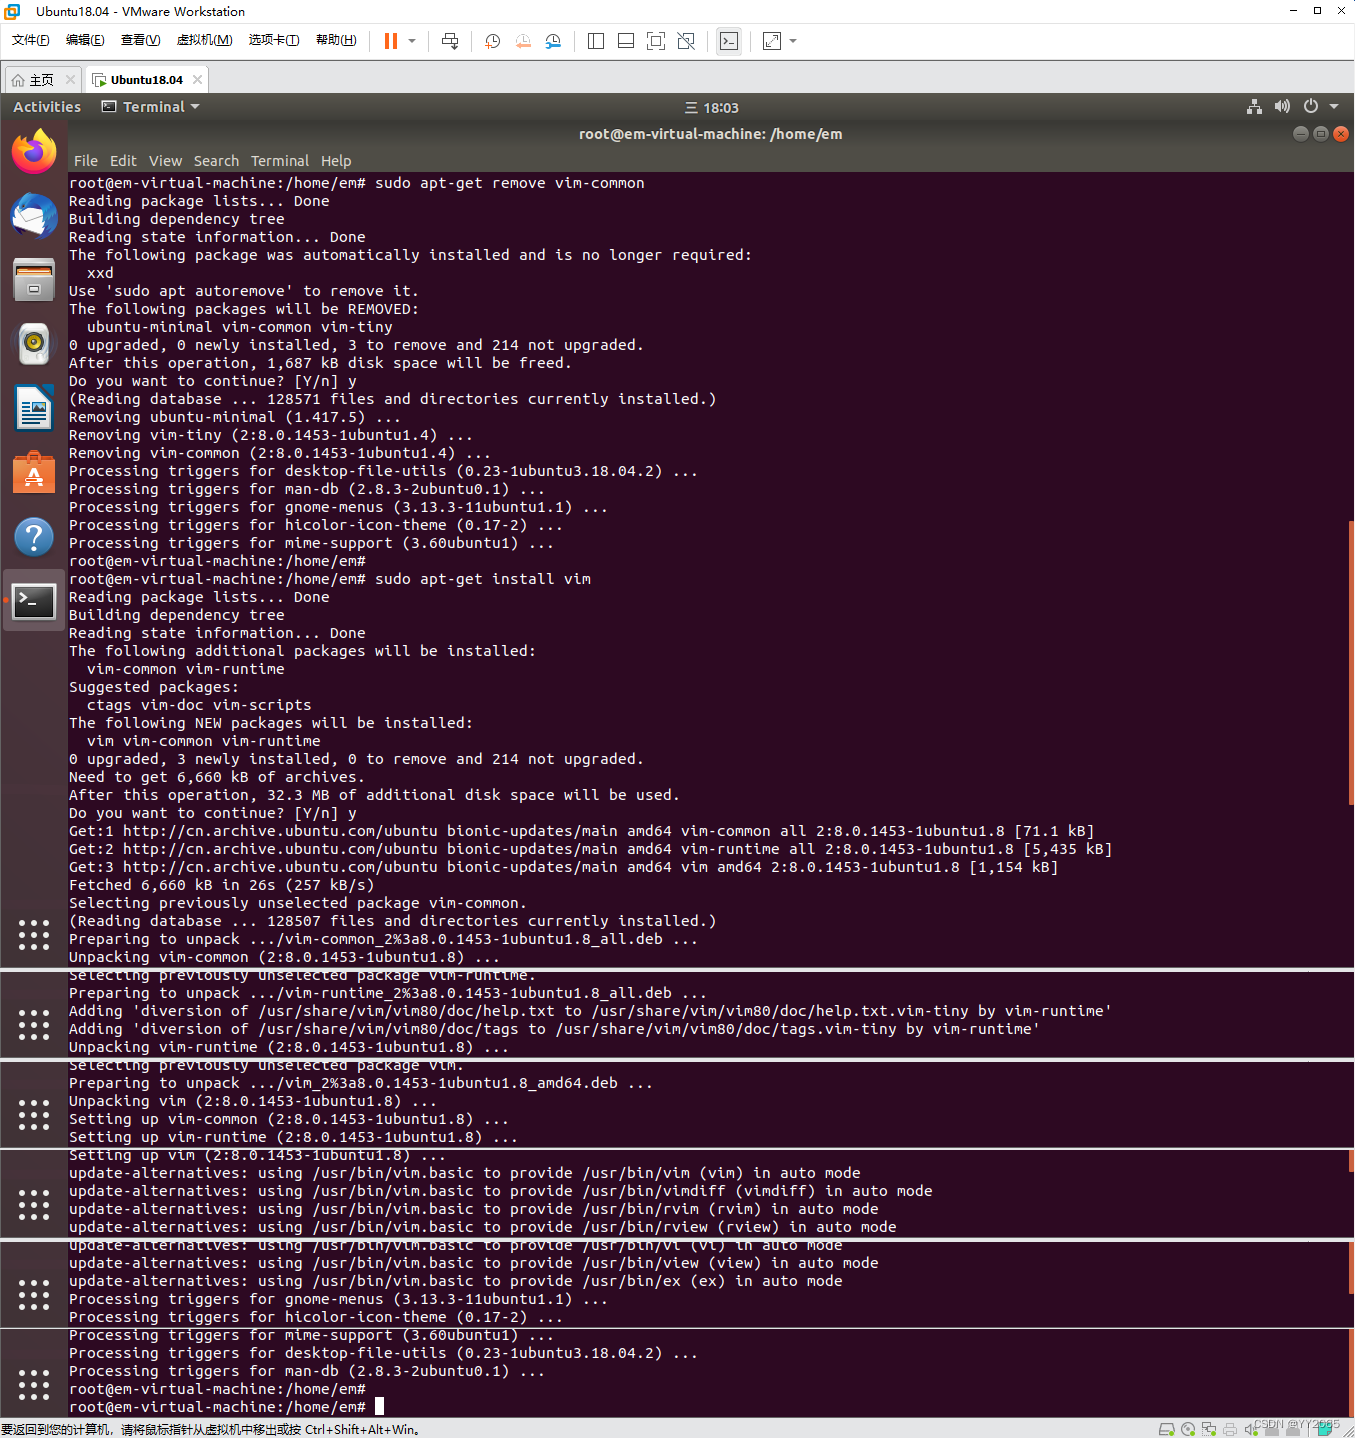This screenshot has height=1438, width=1355.
Task: Send Ctrl+Alt+Del to the virtual machine
Action: click(x=450, y=41)
